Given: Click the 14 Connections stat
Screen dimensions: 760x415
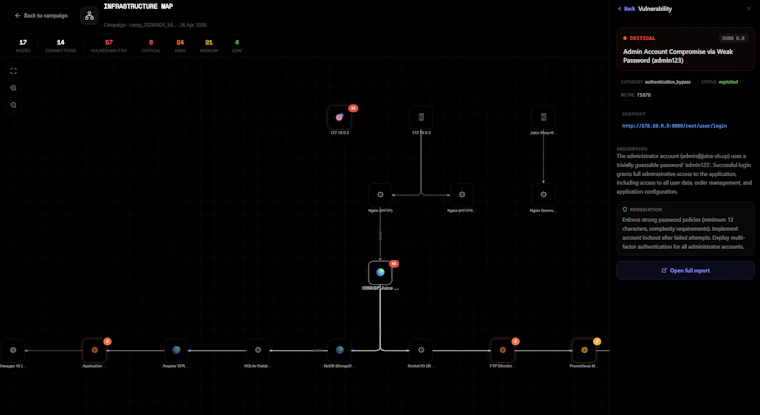Looking at the screenshot, I should [61, 46].
